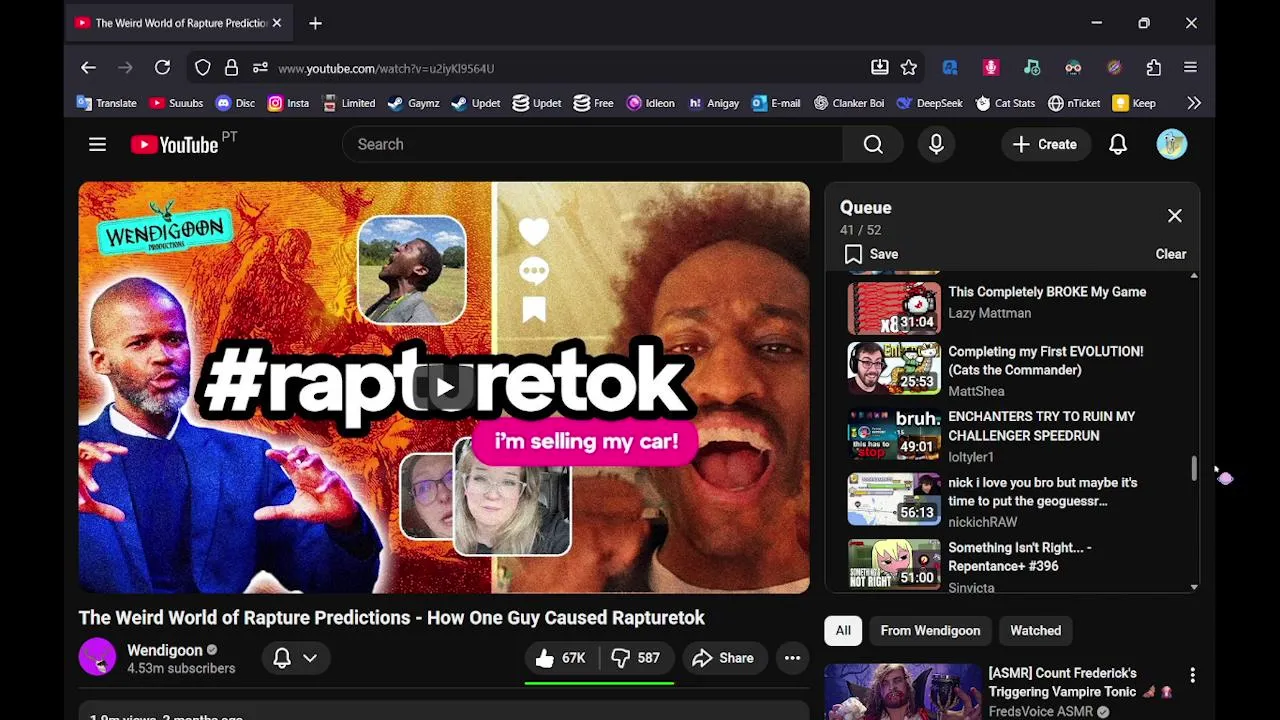The image size is (1280, 720).
Task: Open tracking protection shield icon
Action: [203, 68]
